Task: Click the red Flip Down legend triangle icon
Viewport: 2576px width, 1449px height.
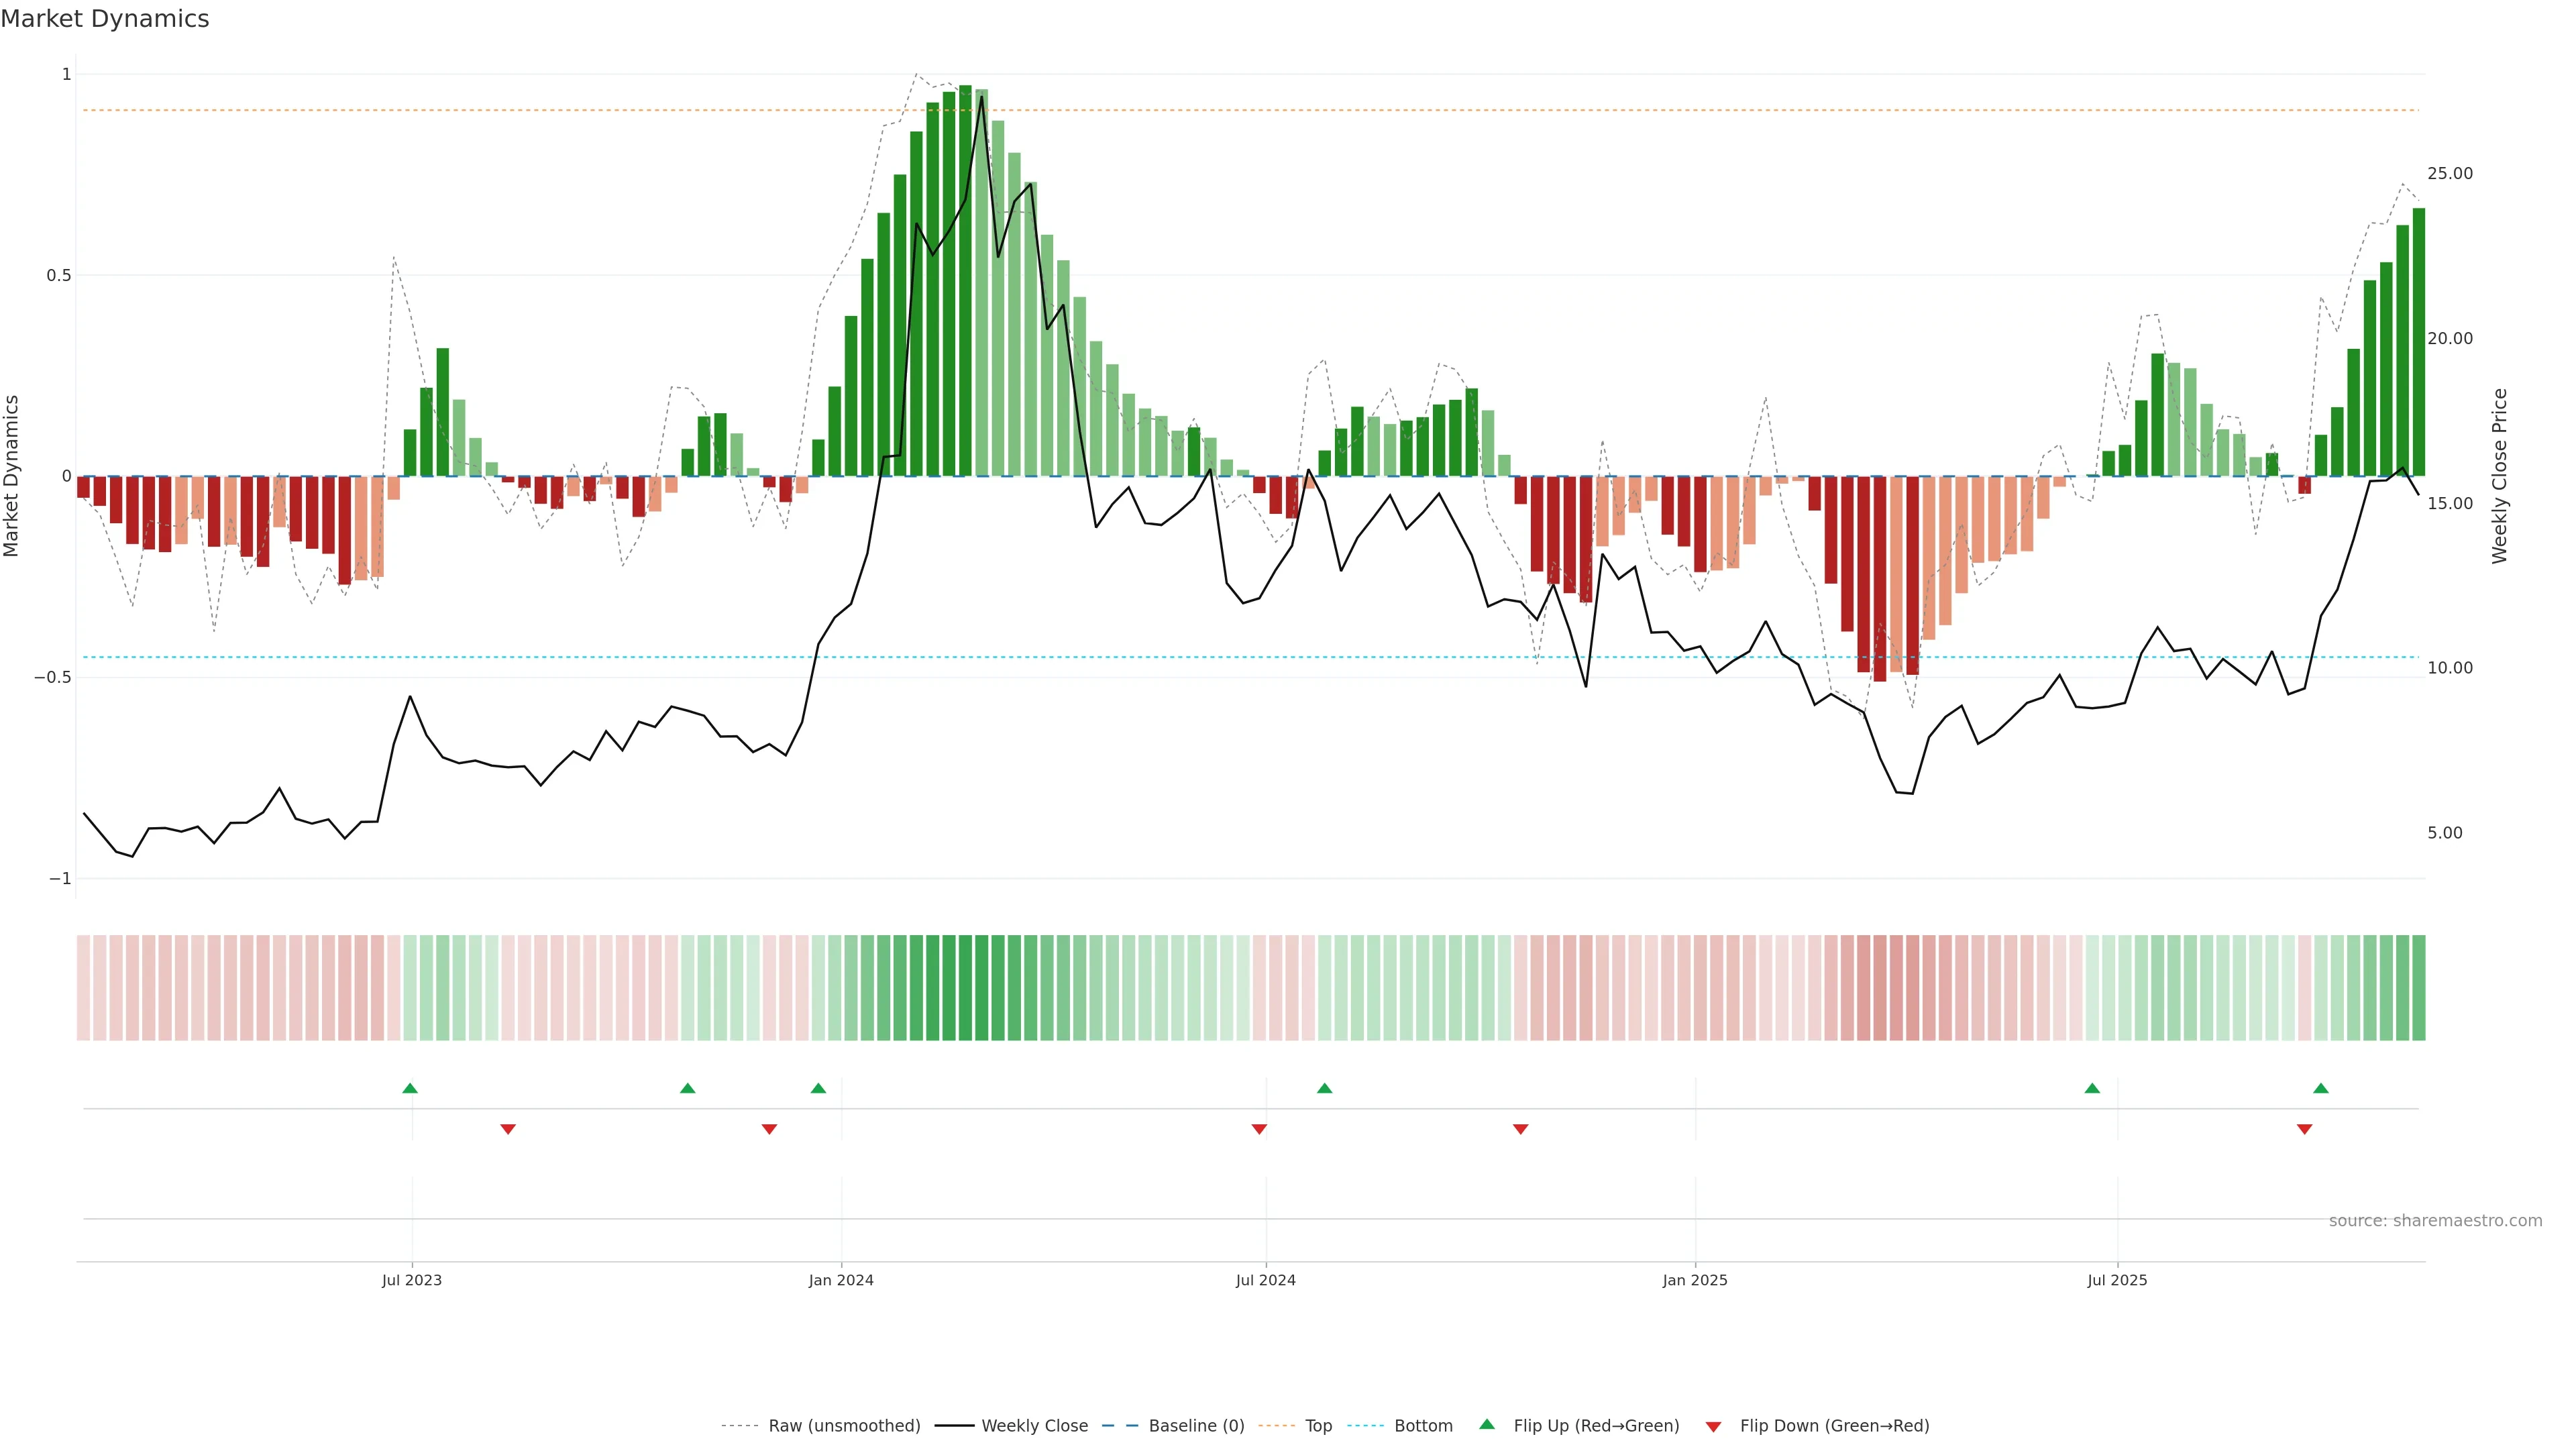Action: pos(1713,1427)
